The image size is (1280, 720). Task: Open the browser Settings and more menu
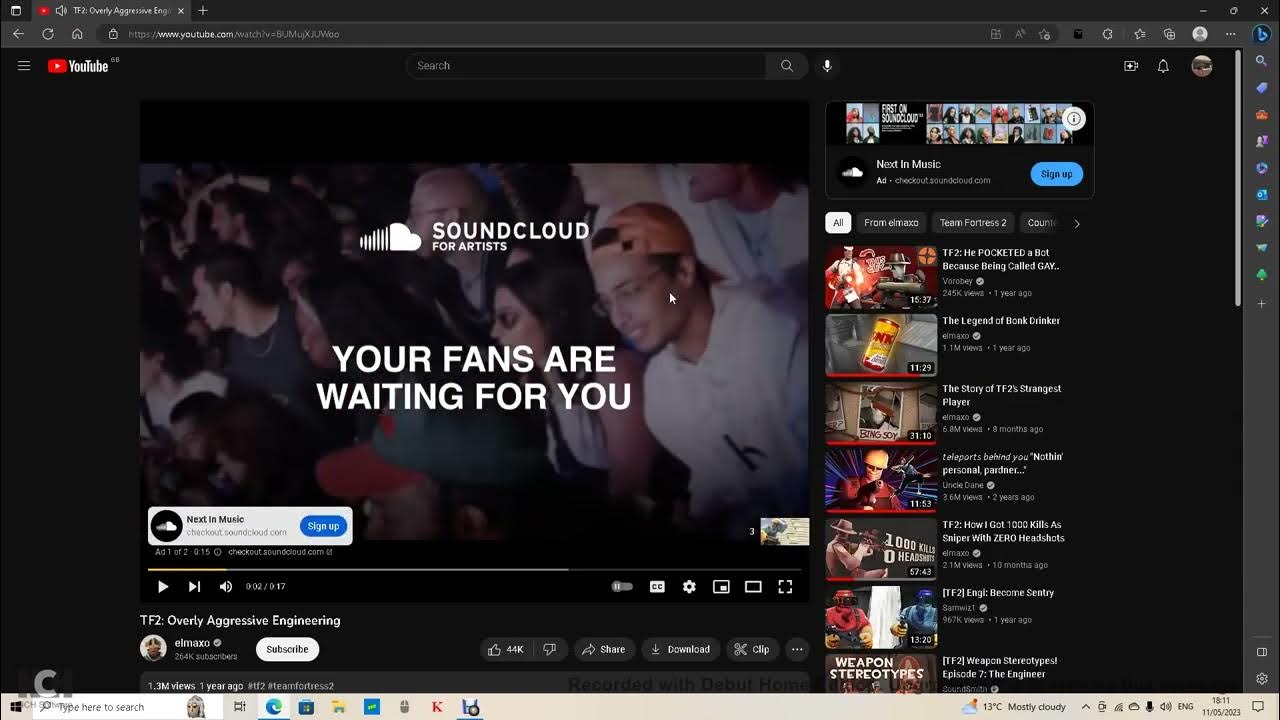1231,34
